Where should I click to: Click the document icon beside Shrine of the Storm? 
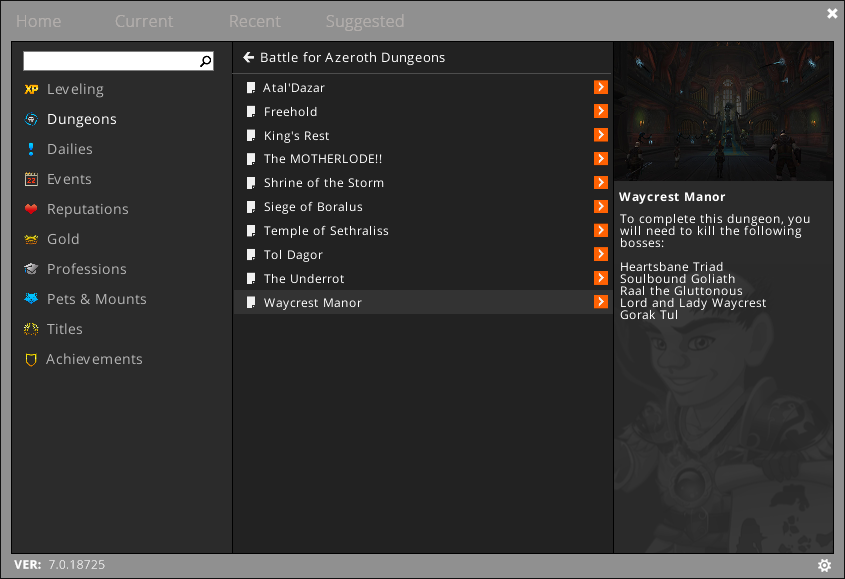click(251, 183)
